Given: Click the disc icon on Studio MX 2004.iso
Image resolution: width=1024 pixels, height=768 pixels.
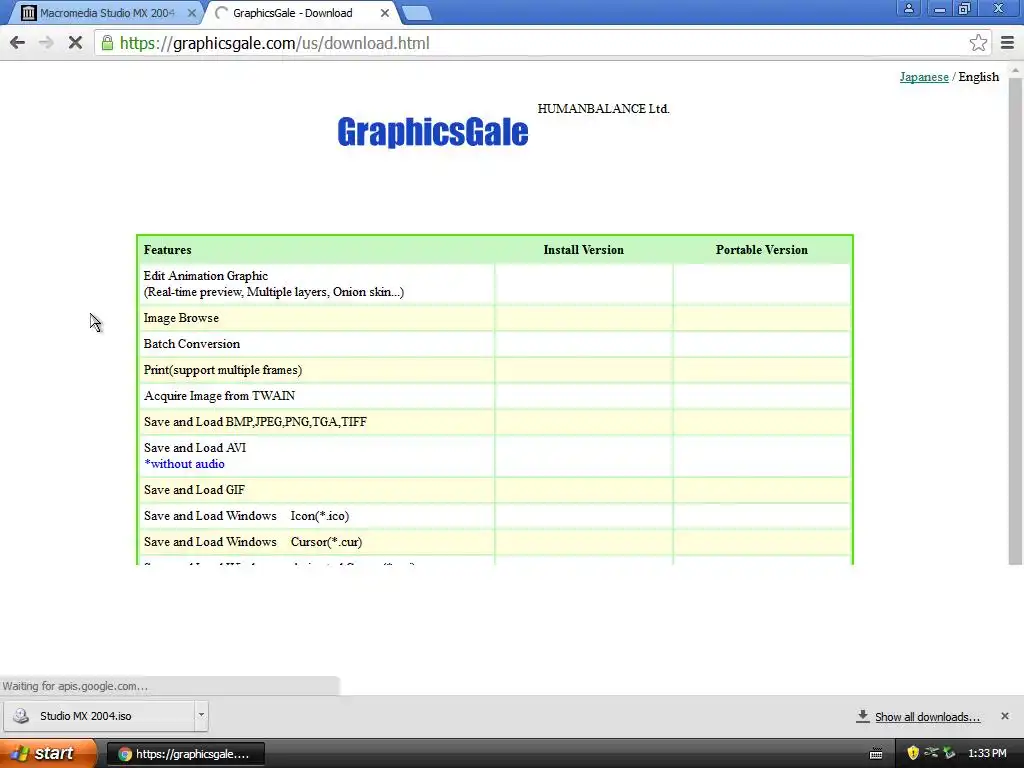Looking at the screenshot, I should point(21,716).
